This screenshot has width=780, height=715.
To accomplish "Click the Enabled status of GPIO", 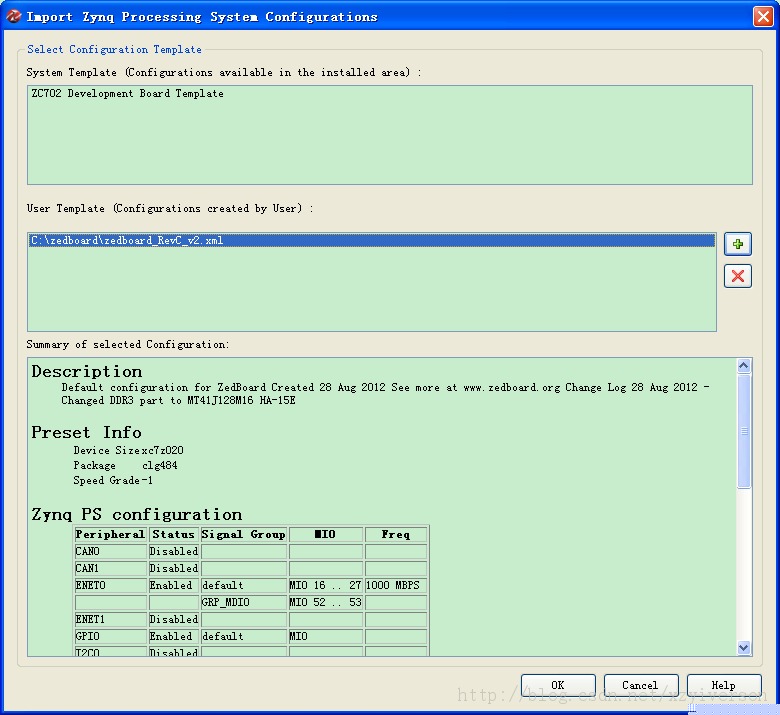I will click(x=173, y=636).
